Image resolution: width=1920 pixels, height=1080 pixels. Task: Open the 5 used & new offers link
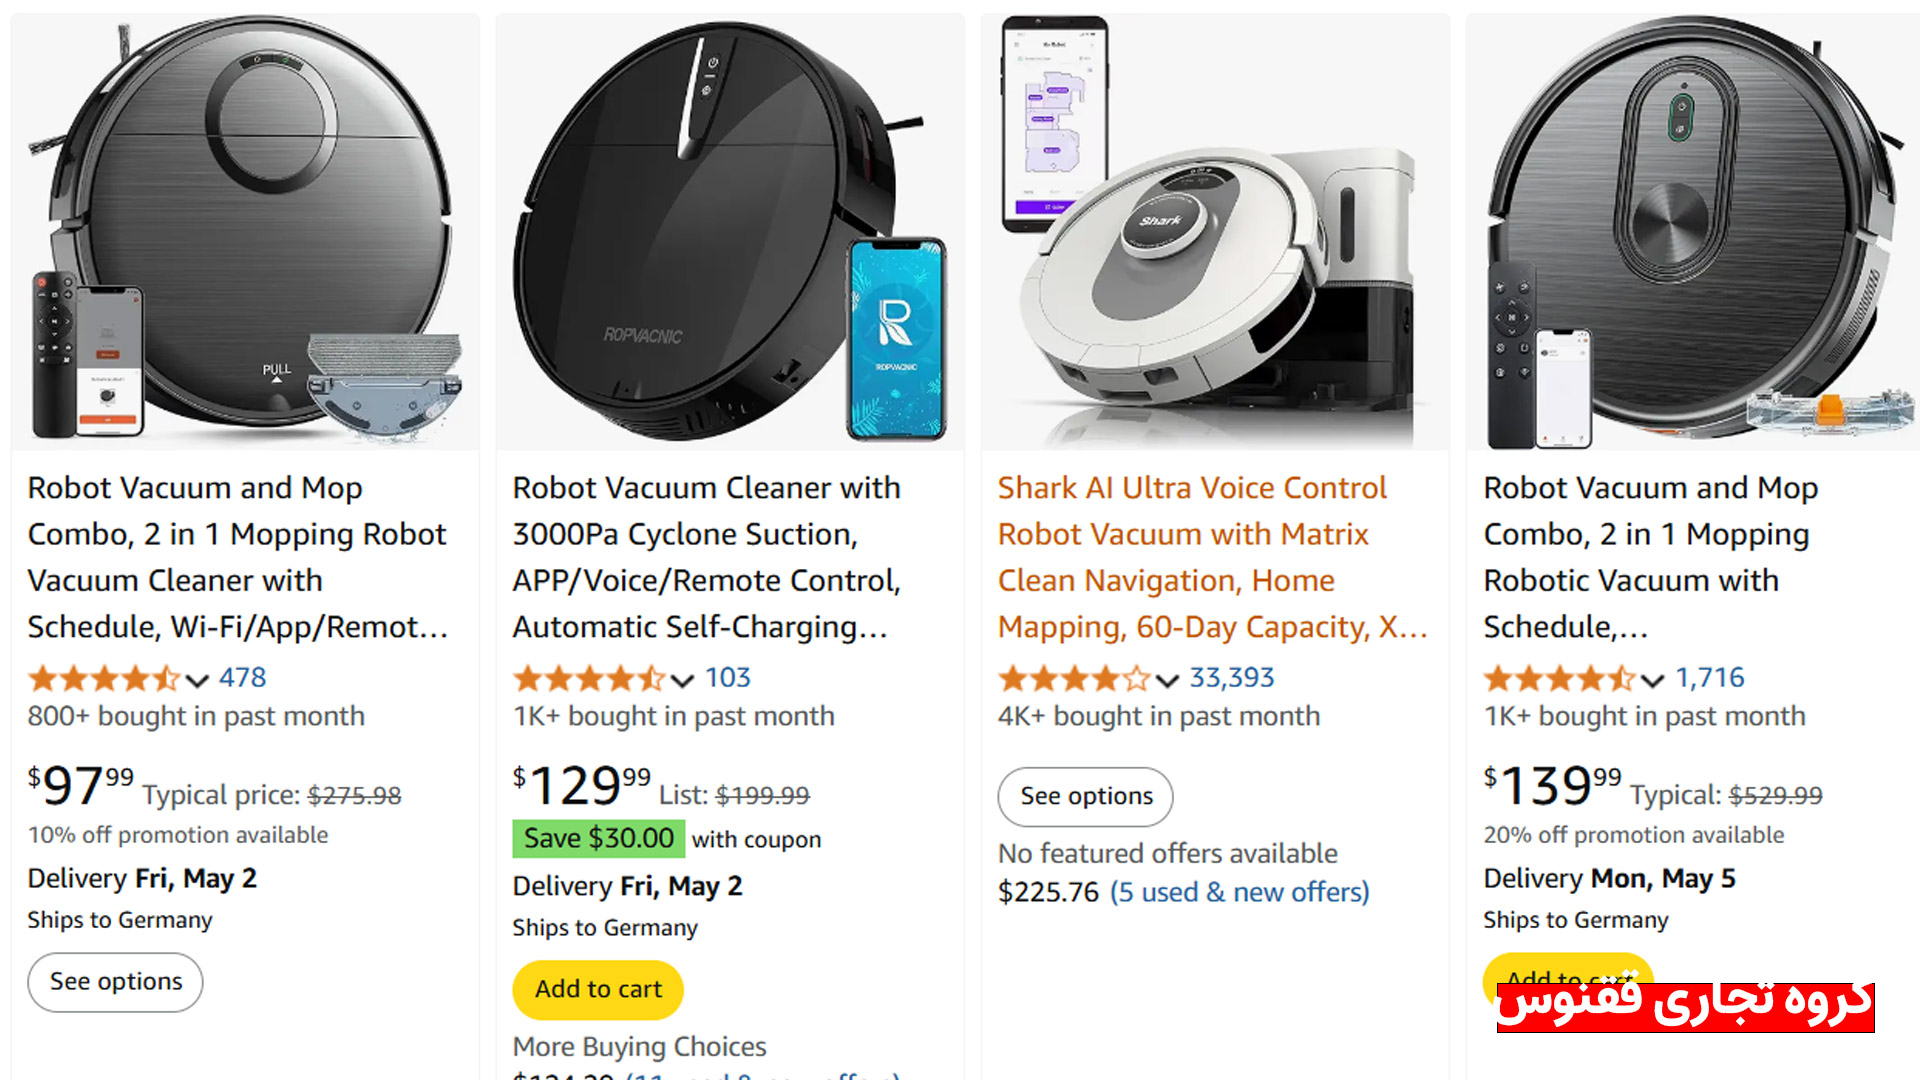(x=1239, y=892)
